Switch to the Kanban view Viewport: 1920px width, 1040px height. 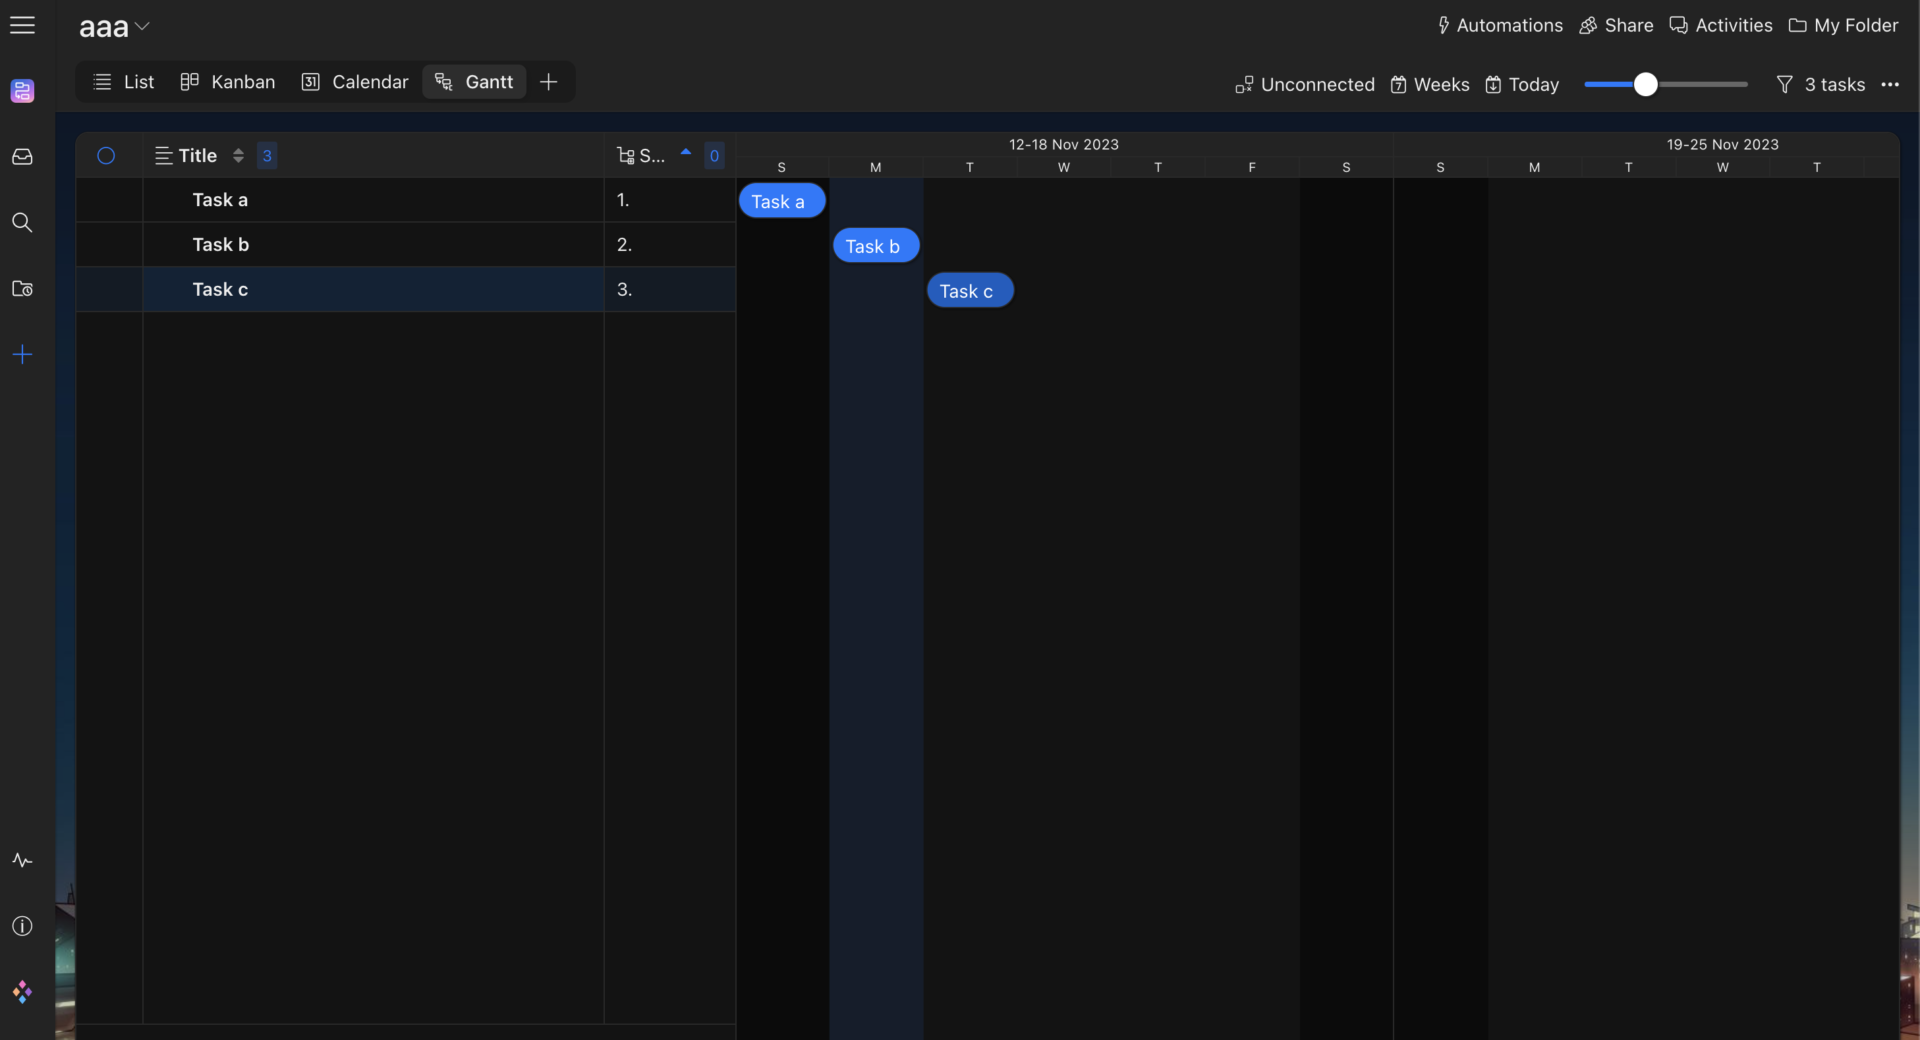(x=227, y=82)
